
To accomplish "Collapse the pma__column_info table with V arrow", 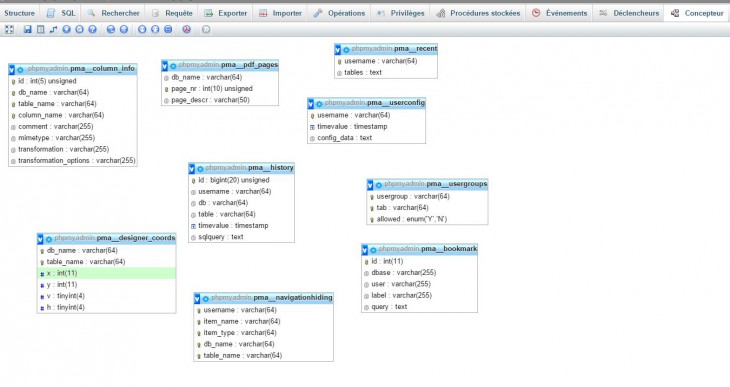I will coord(12,70).
